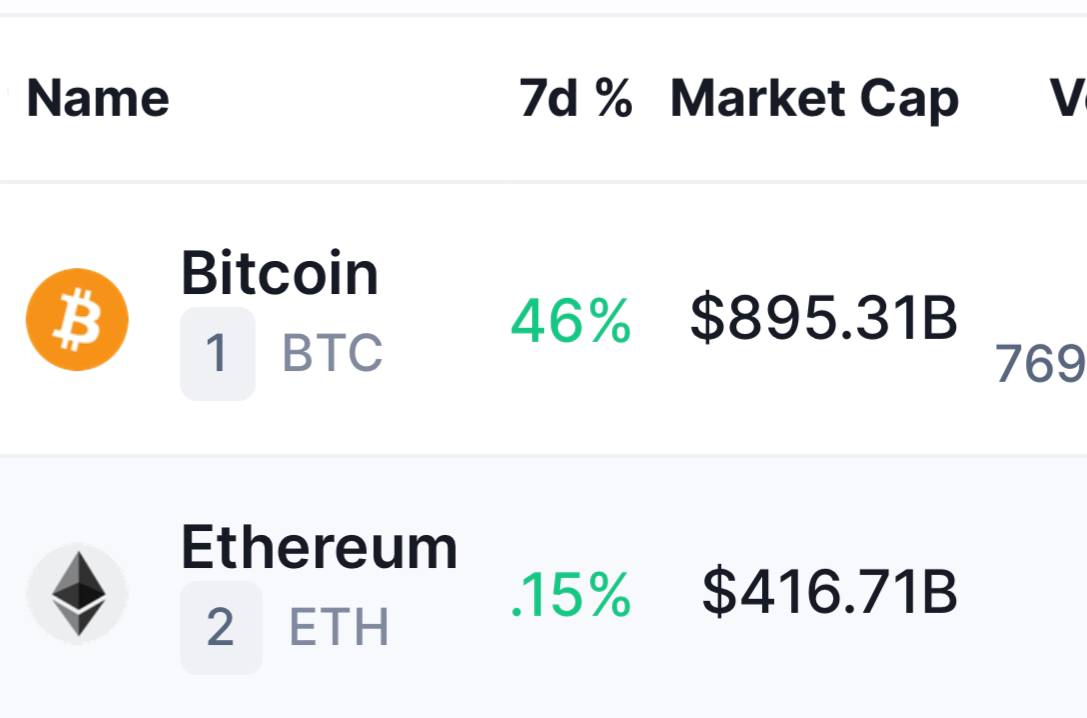1087x718 pixels.
Task: Click the orange Bitcoin logo icon
Action: click(x=77, y=319)
